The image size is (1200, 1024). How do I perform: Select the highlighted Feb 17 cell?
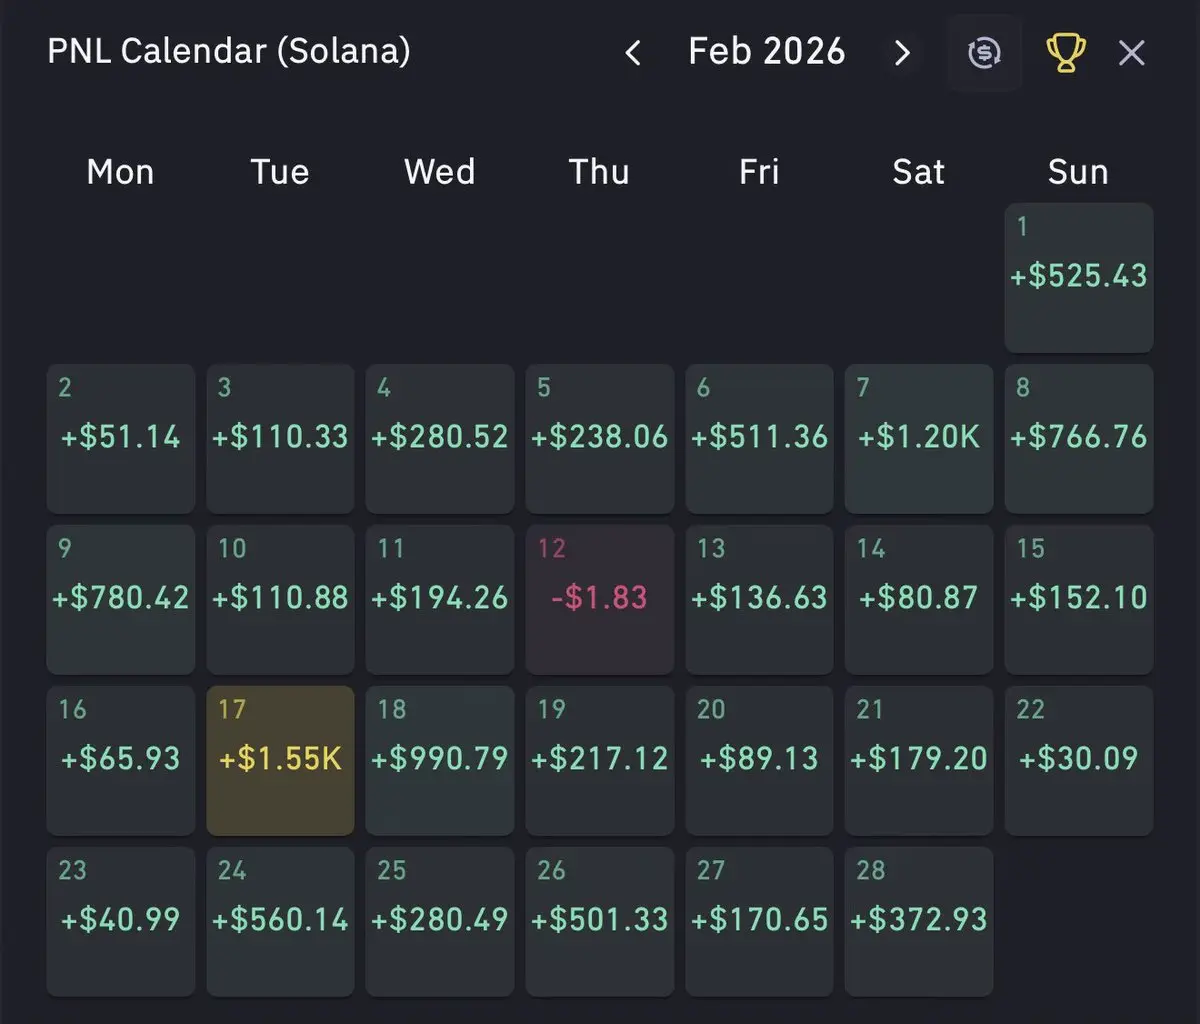280,760
